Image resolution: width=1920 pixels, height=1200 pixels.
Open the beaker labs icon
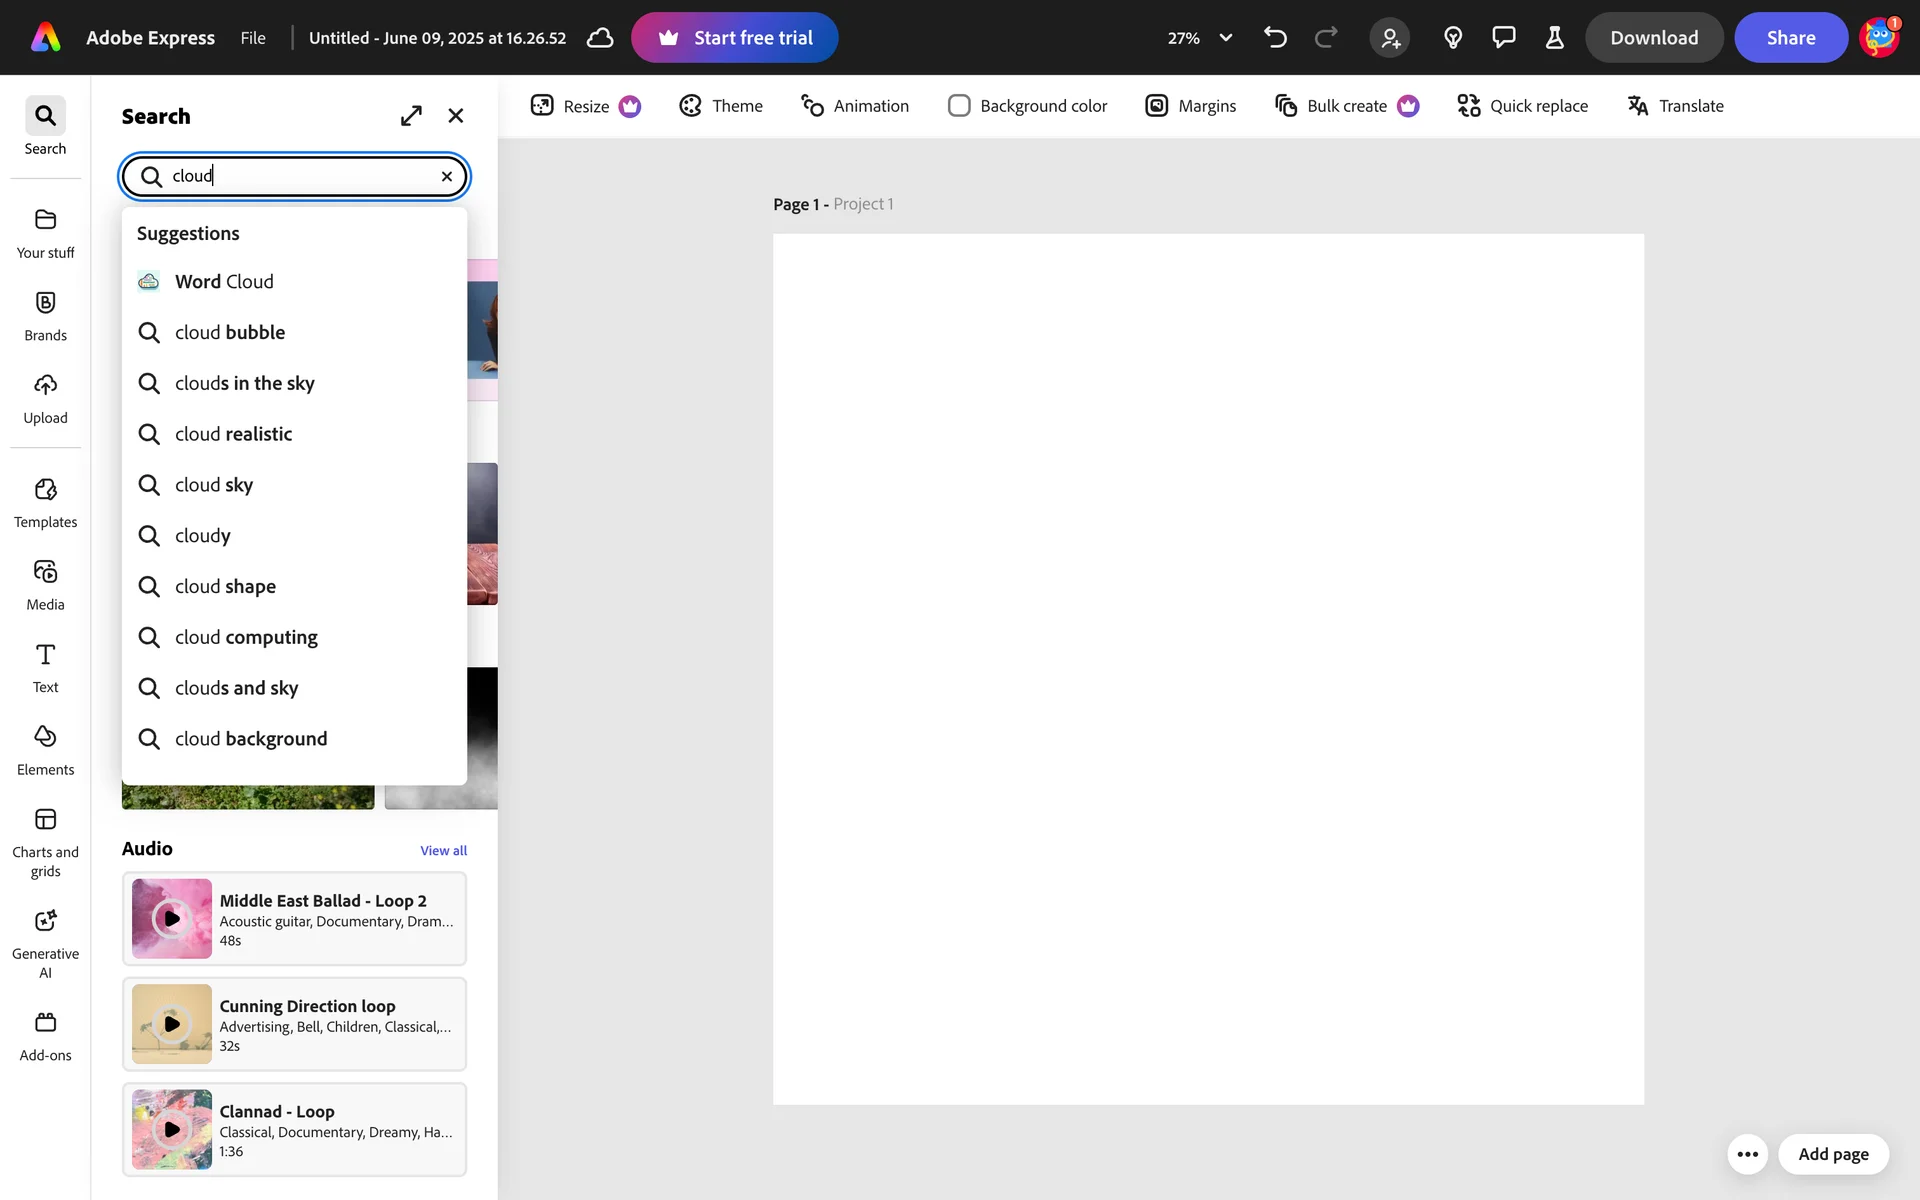(x=1554, y=38)
